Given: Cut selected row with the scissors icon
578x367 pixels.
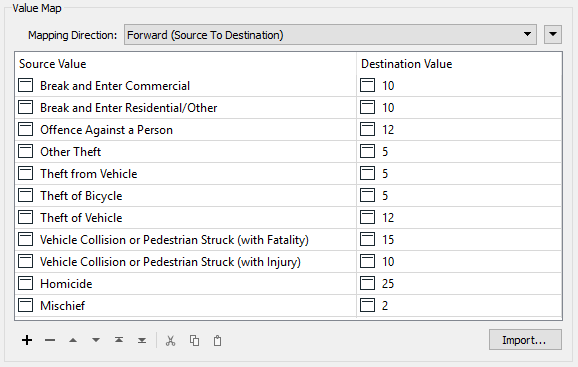Looking at the screenshot, I should point(170,340).
